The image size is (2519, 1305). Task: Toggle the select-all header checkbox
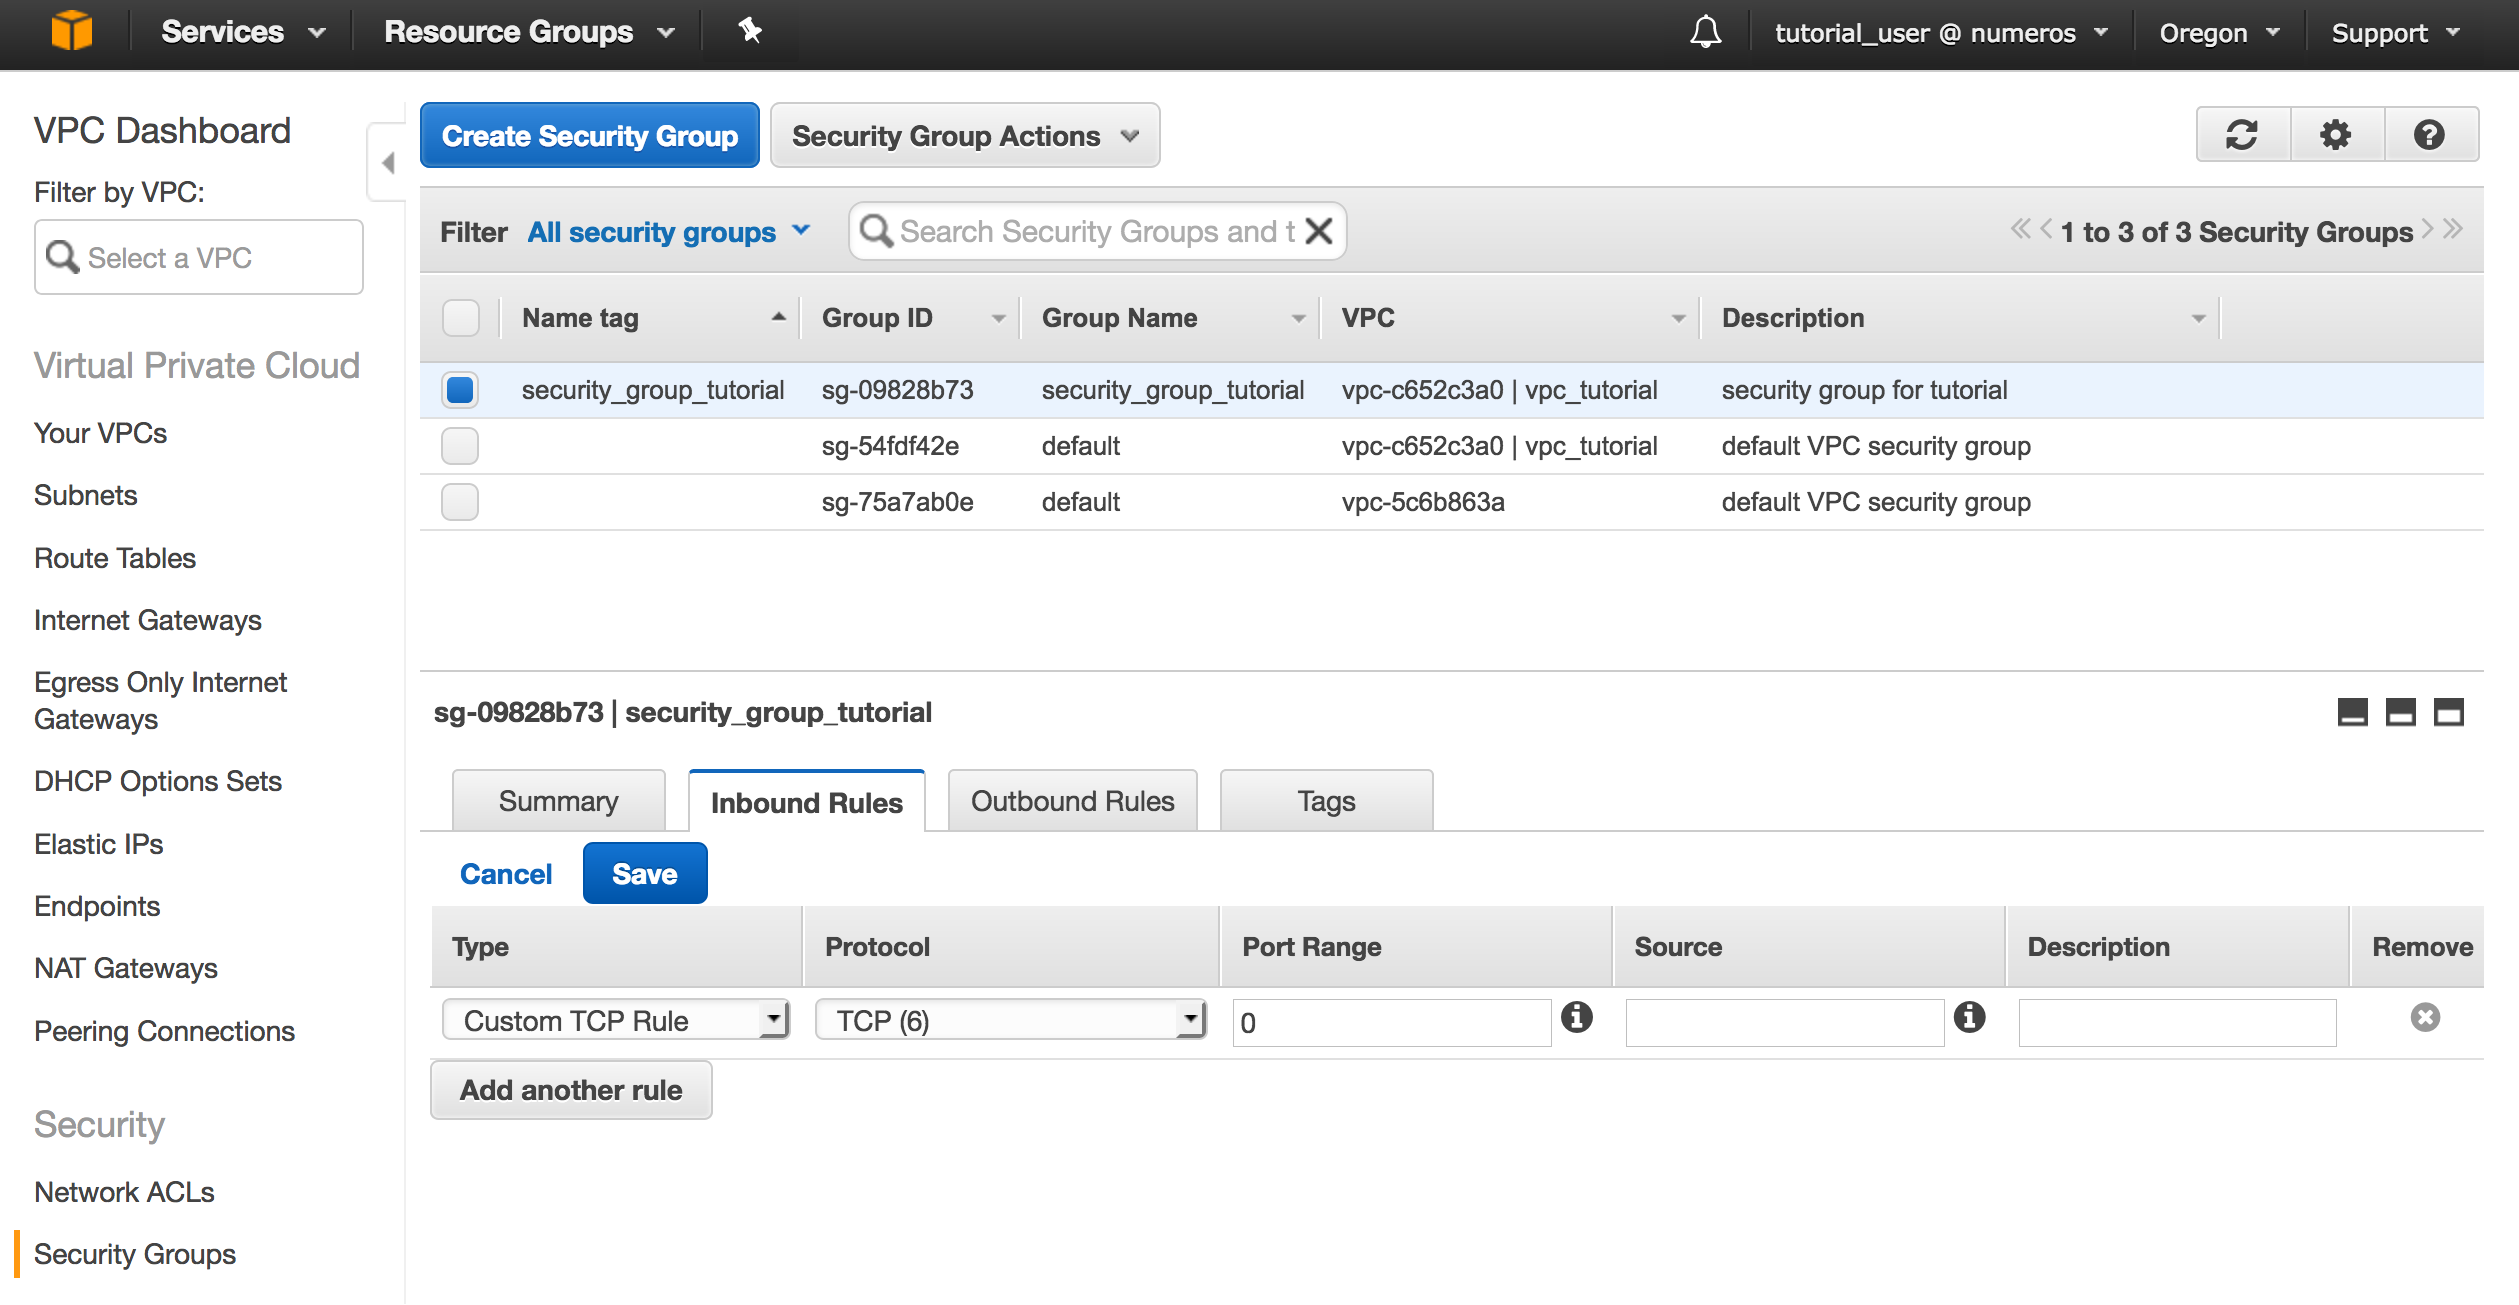tap(460, 318)
